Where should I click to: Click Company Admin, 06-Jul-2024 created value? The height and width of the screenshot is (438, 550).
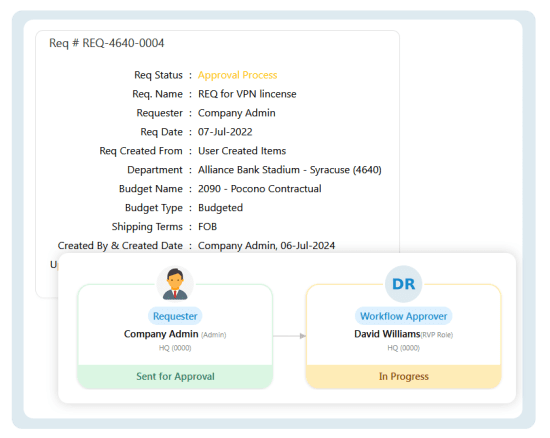coord(267,245)
